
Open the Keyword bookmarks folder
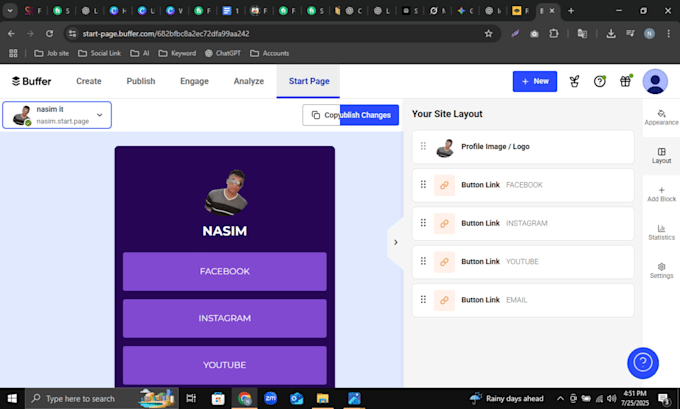[177, 53]
